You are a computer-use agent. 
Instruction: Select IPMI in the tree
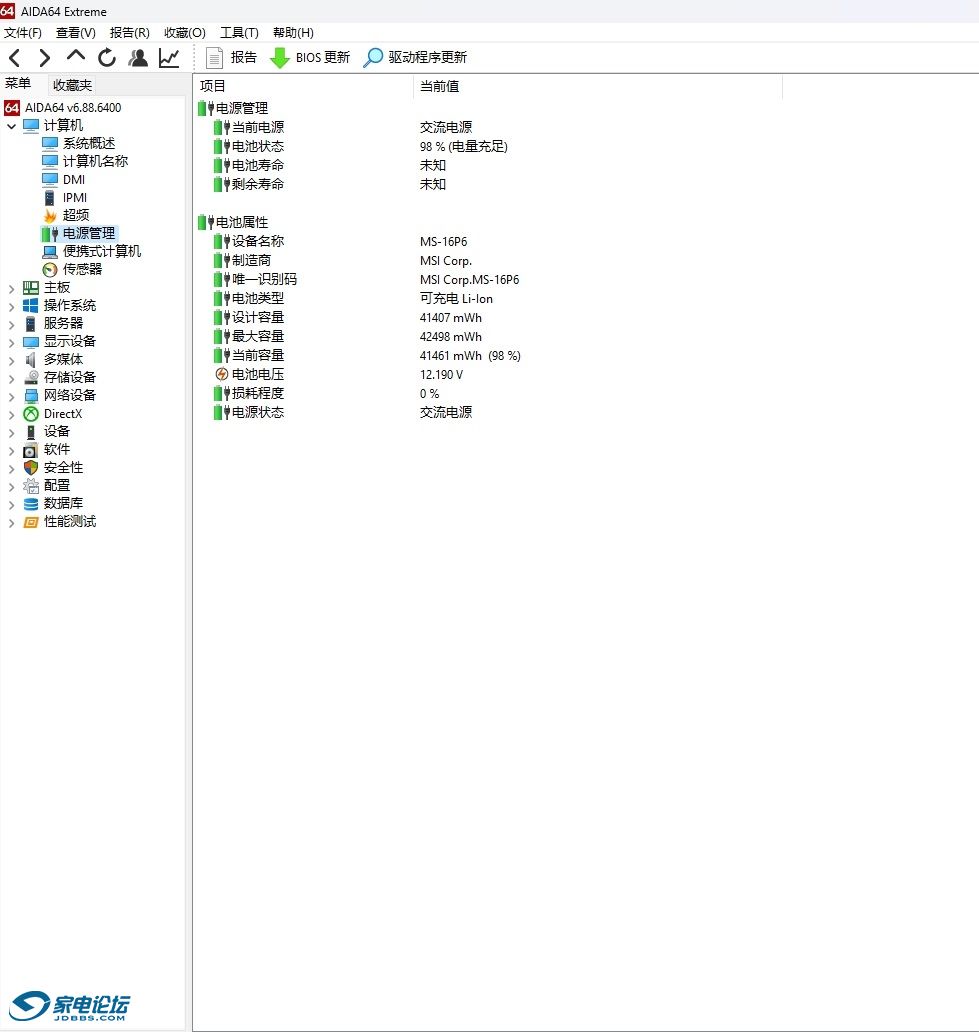click(75, 197)
